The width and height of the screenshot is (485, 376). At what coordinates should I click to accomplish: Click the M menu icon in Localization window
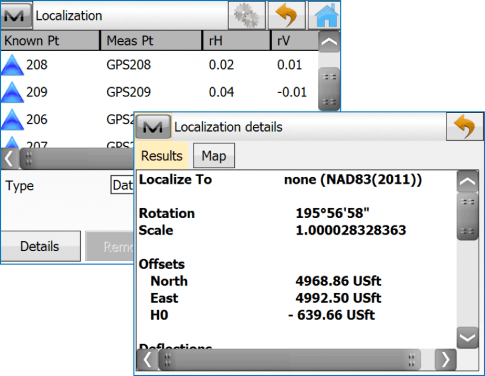[16, 15]
